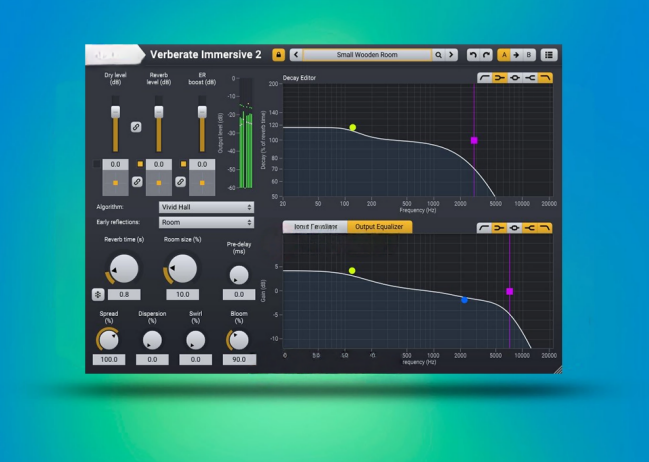Click the Room size 10.0 field

tap(183, 294)
